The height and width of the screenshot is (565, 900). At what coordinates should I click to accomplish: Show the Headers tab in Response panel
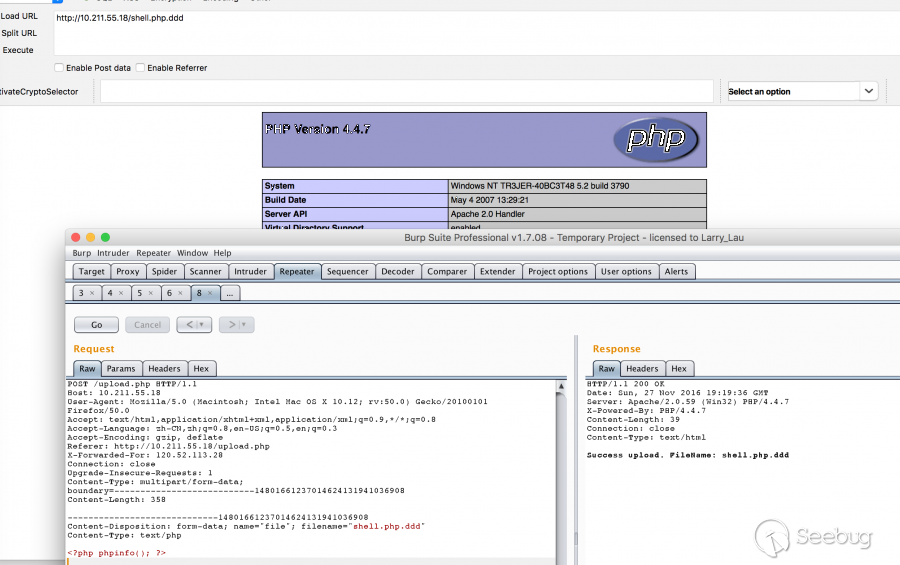[x=642, y=368]
